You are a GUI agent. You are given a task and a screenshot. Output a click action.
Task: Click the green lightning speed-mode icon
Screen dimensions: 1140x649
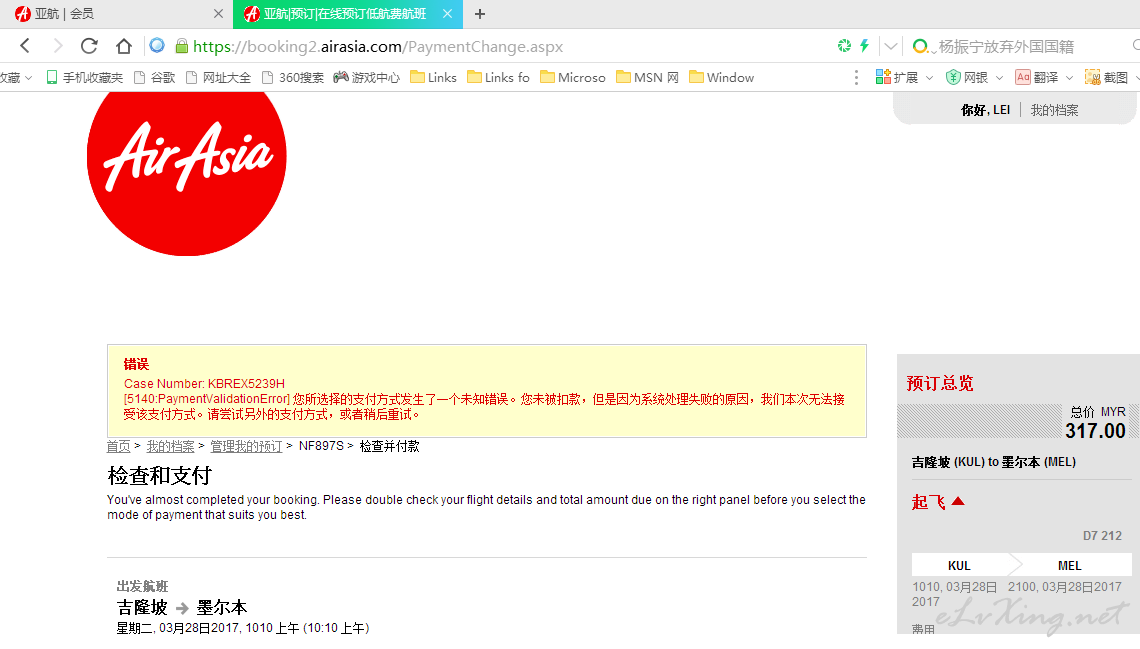tap(864, 46)
